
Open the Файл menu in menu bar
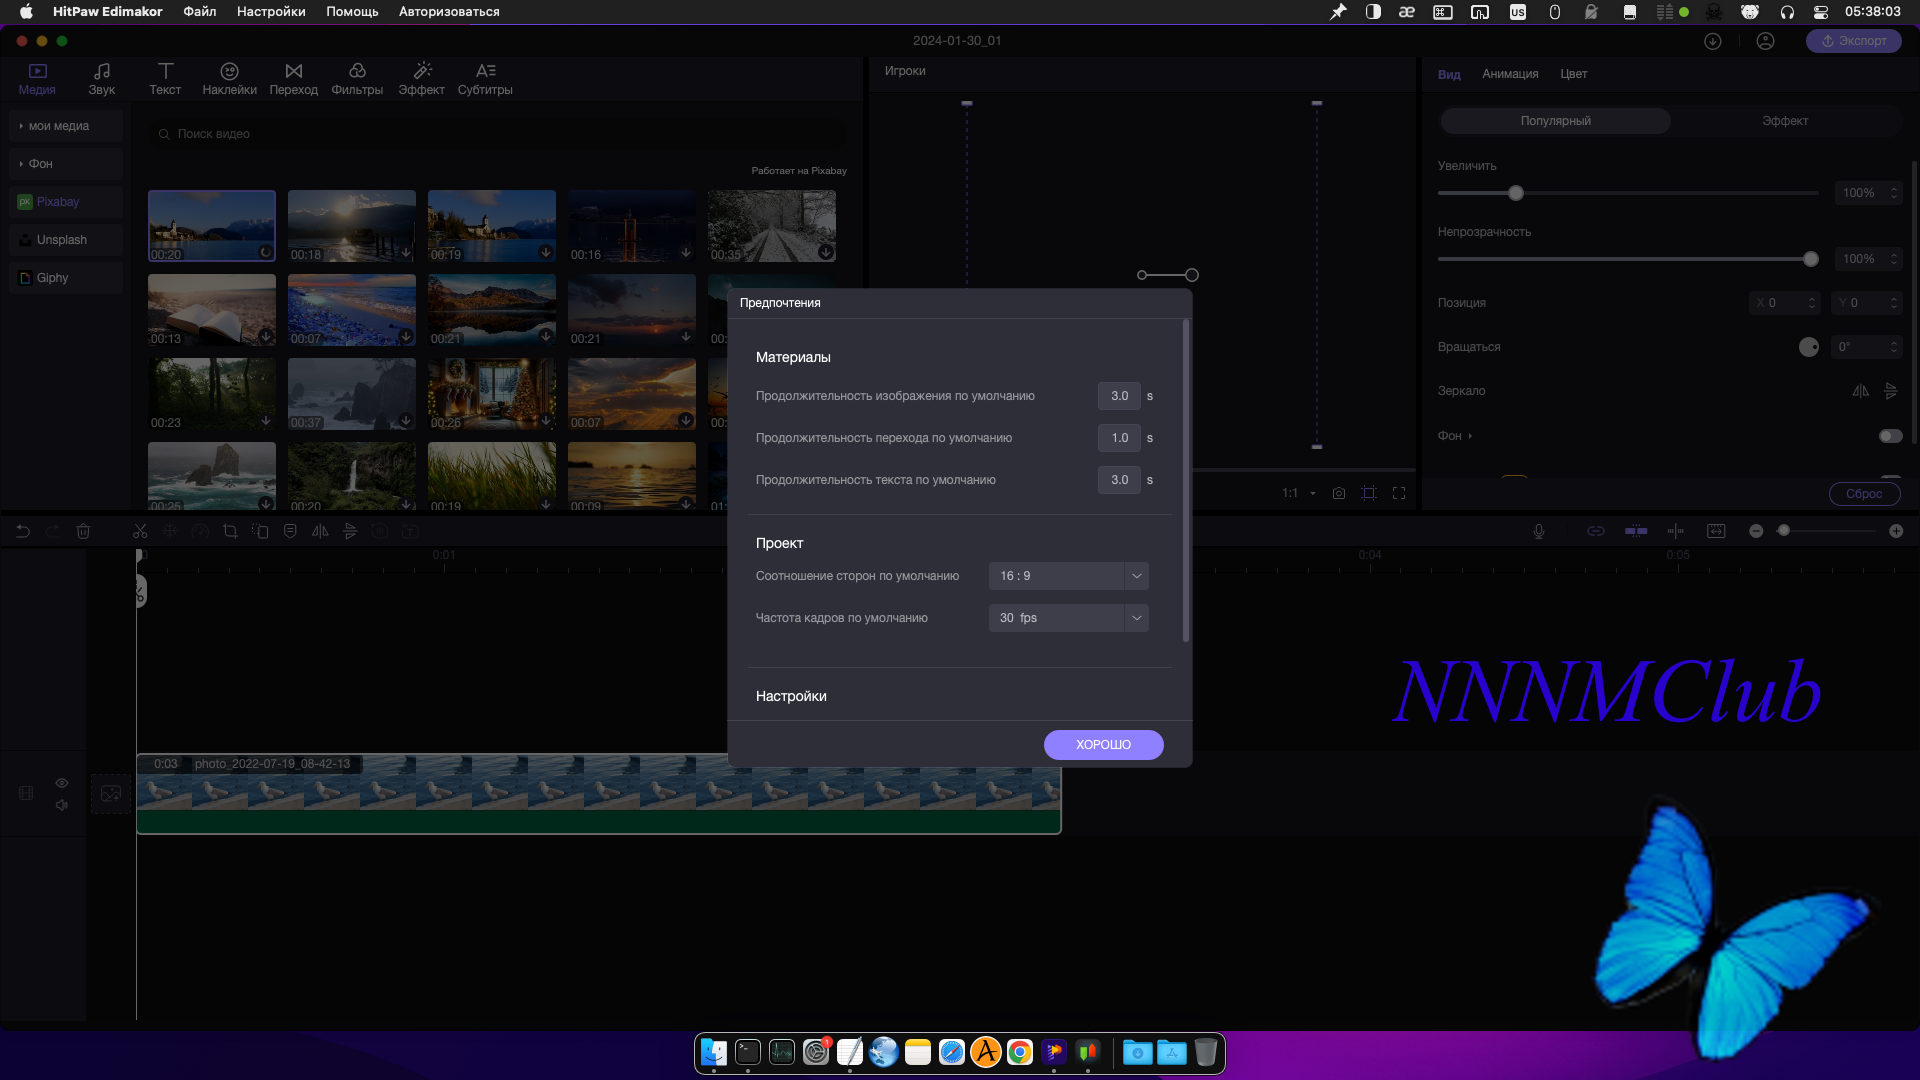(x=199, y=12)
